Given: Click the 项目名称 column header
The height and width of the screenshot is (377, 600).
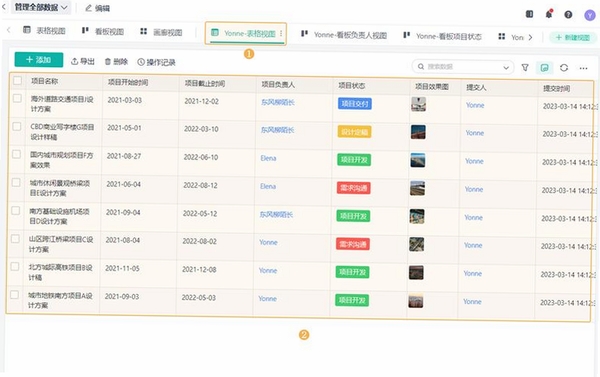Looking at the screenshot, I should (44, 81).
